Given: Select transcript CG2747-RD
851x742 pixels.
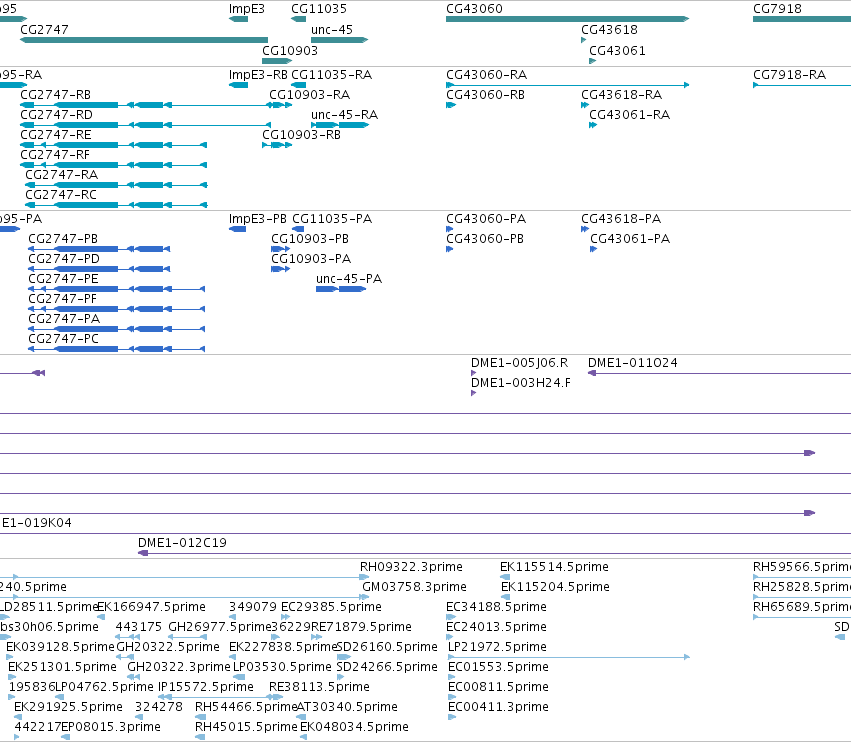Looking at the screenshot, I should point(145,125).
